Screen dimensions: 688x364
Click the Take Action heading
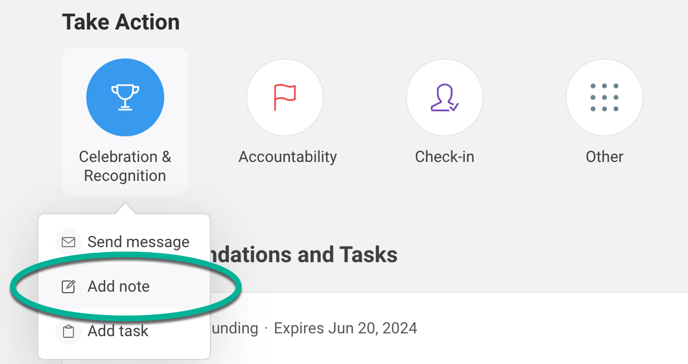(121, 22)
